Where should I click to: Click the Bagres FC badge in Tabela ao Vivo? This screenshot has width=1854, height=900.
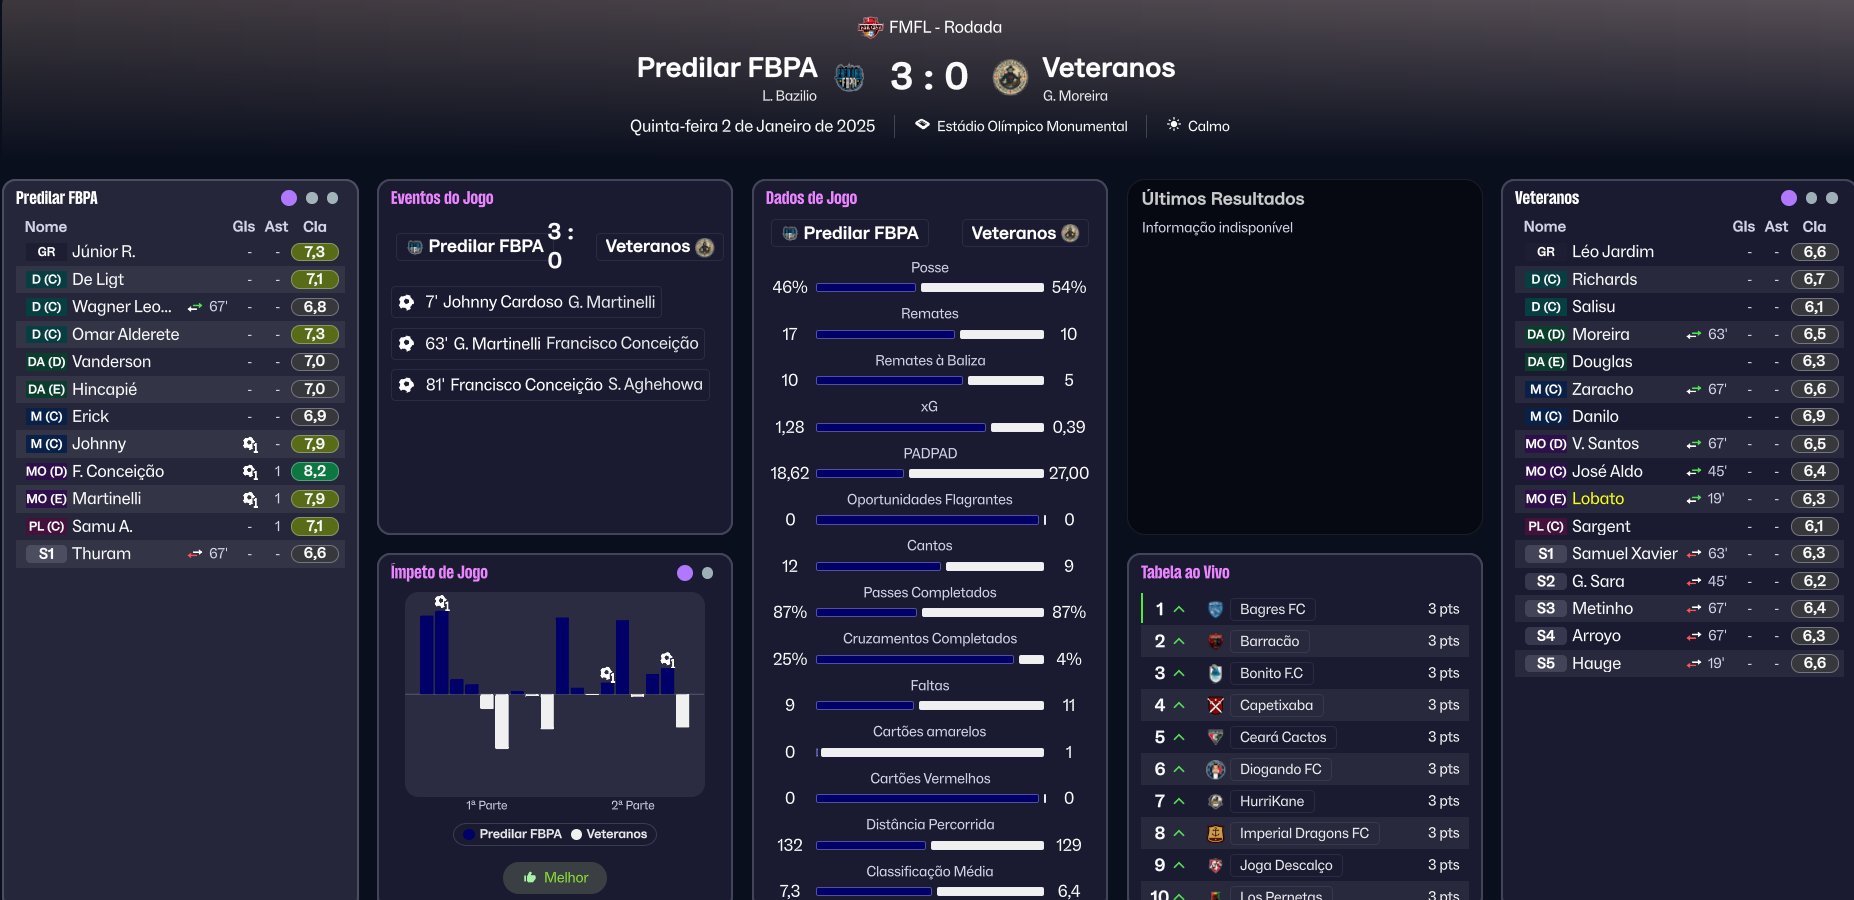click(1215, 609)
